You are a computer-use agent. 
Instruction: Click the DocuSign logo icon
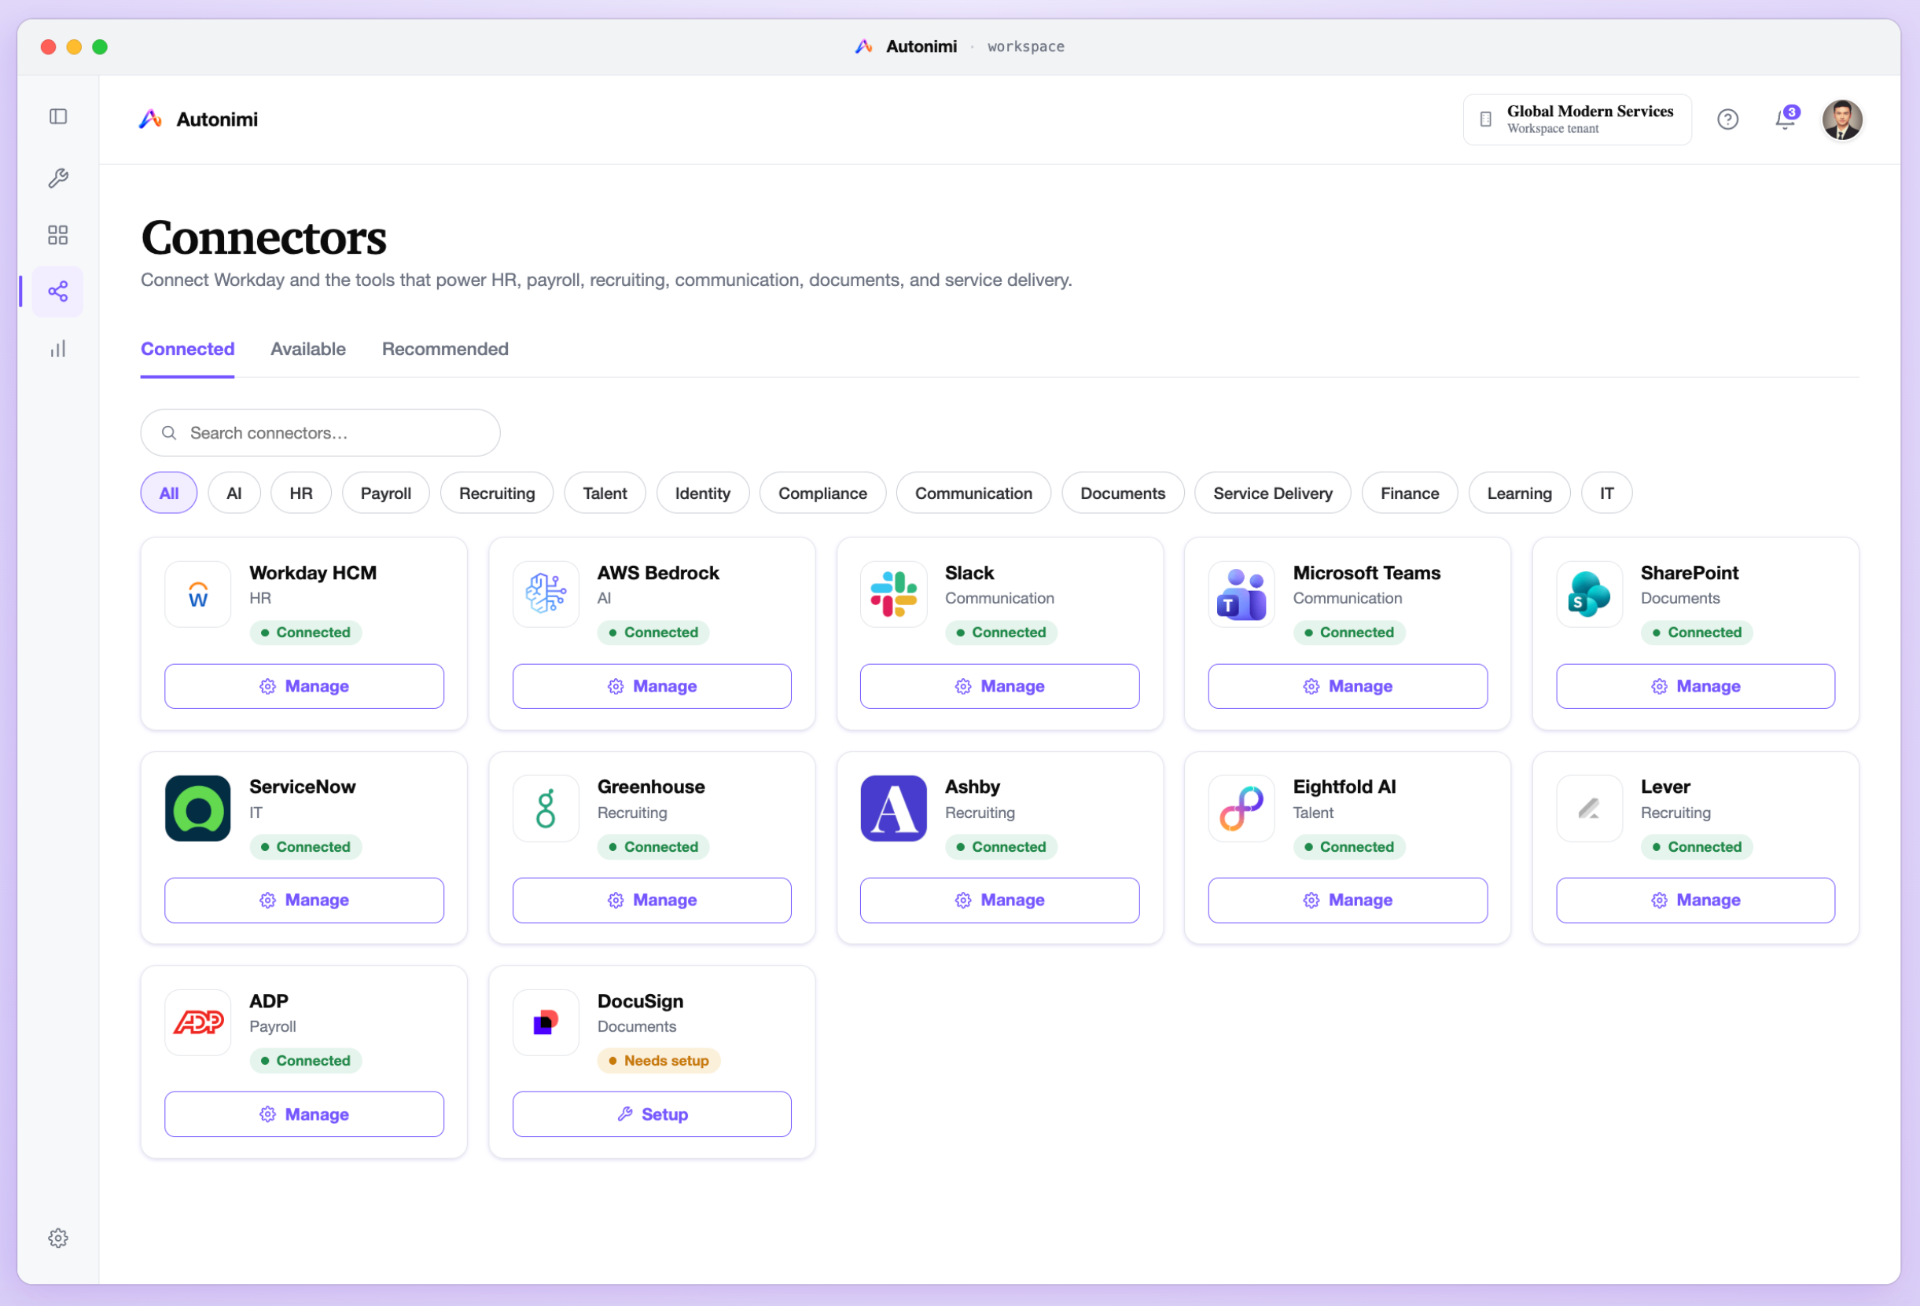[x=546, y=1023]
